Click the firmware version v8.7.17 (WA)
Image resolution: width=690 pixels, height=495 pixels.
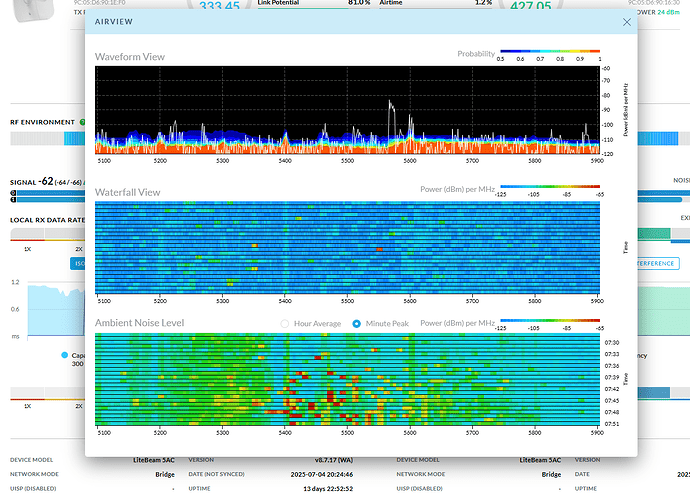tap(334, 460)
